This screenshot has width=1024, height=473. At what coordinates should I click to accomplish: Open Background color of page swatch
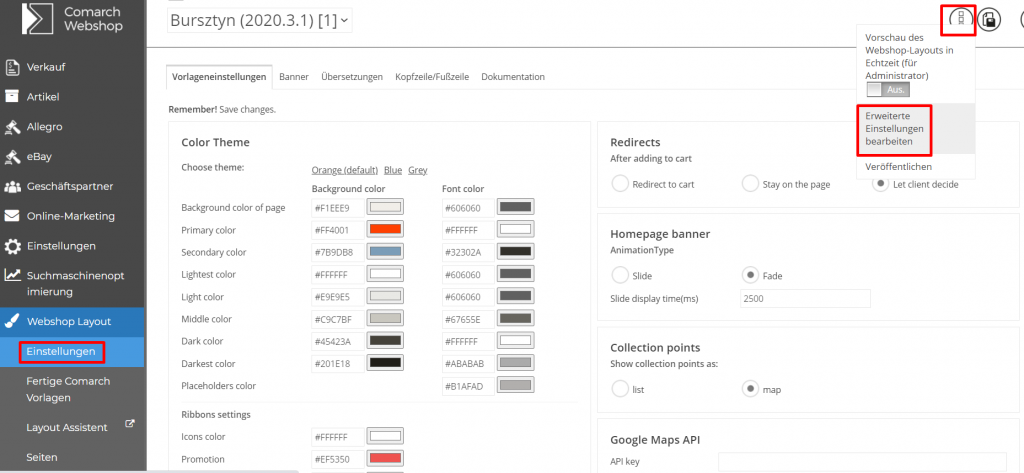pyautogui.click(x=385, y=207)
